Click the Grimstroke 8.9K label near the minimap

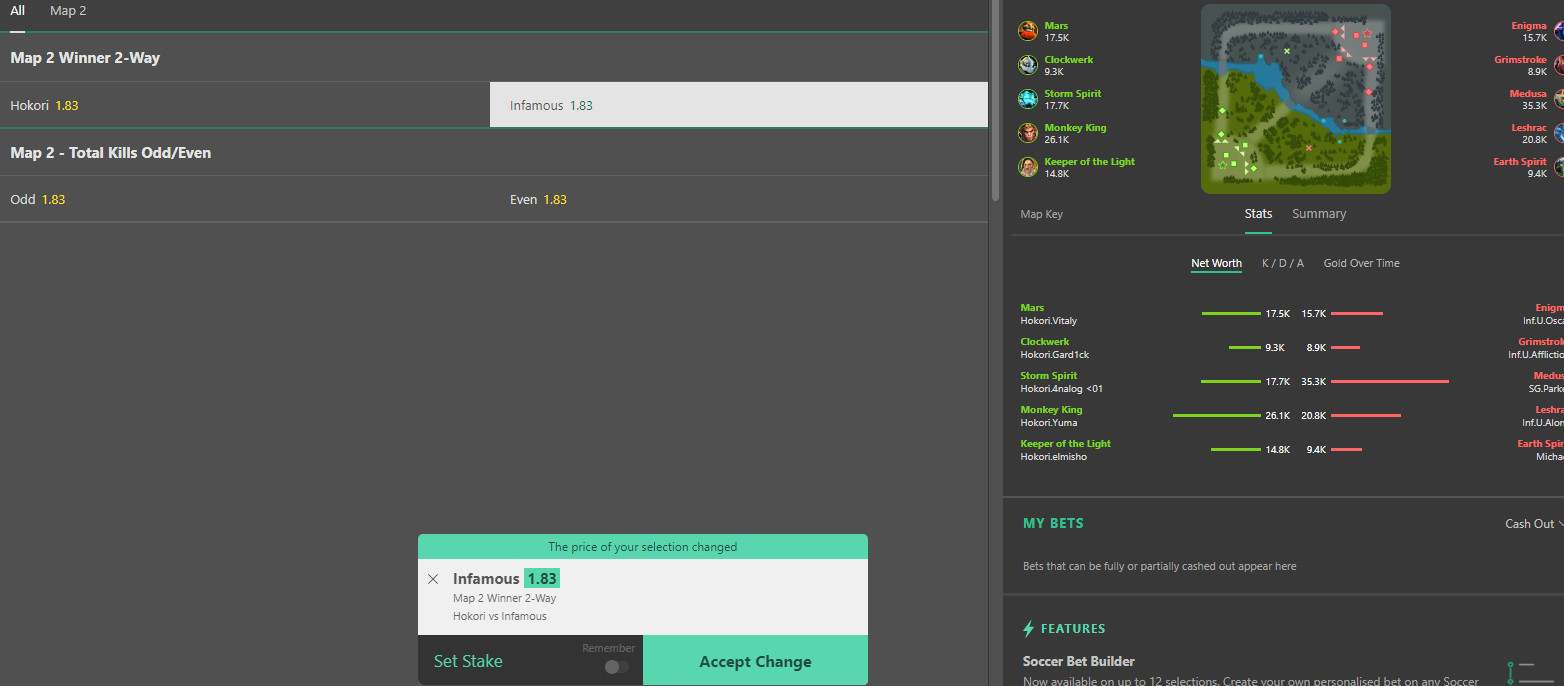1521,65
